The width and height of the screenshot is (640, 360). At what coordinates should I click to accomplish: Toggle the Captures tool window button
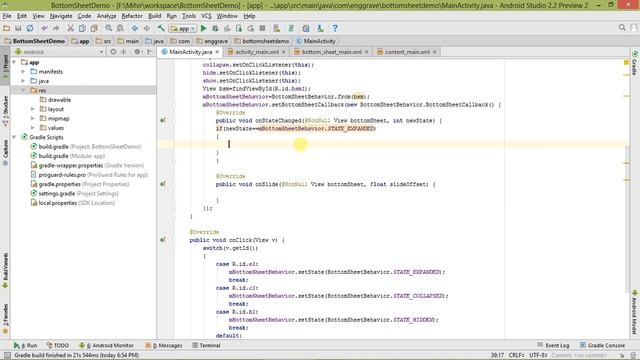coord(5,153)
